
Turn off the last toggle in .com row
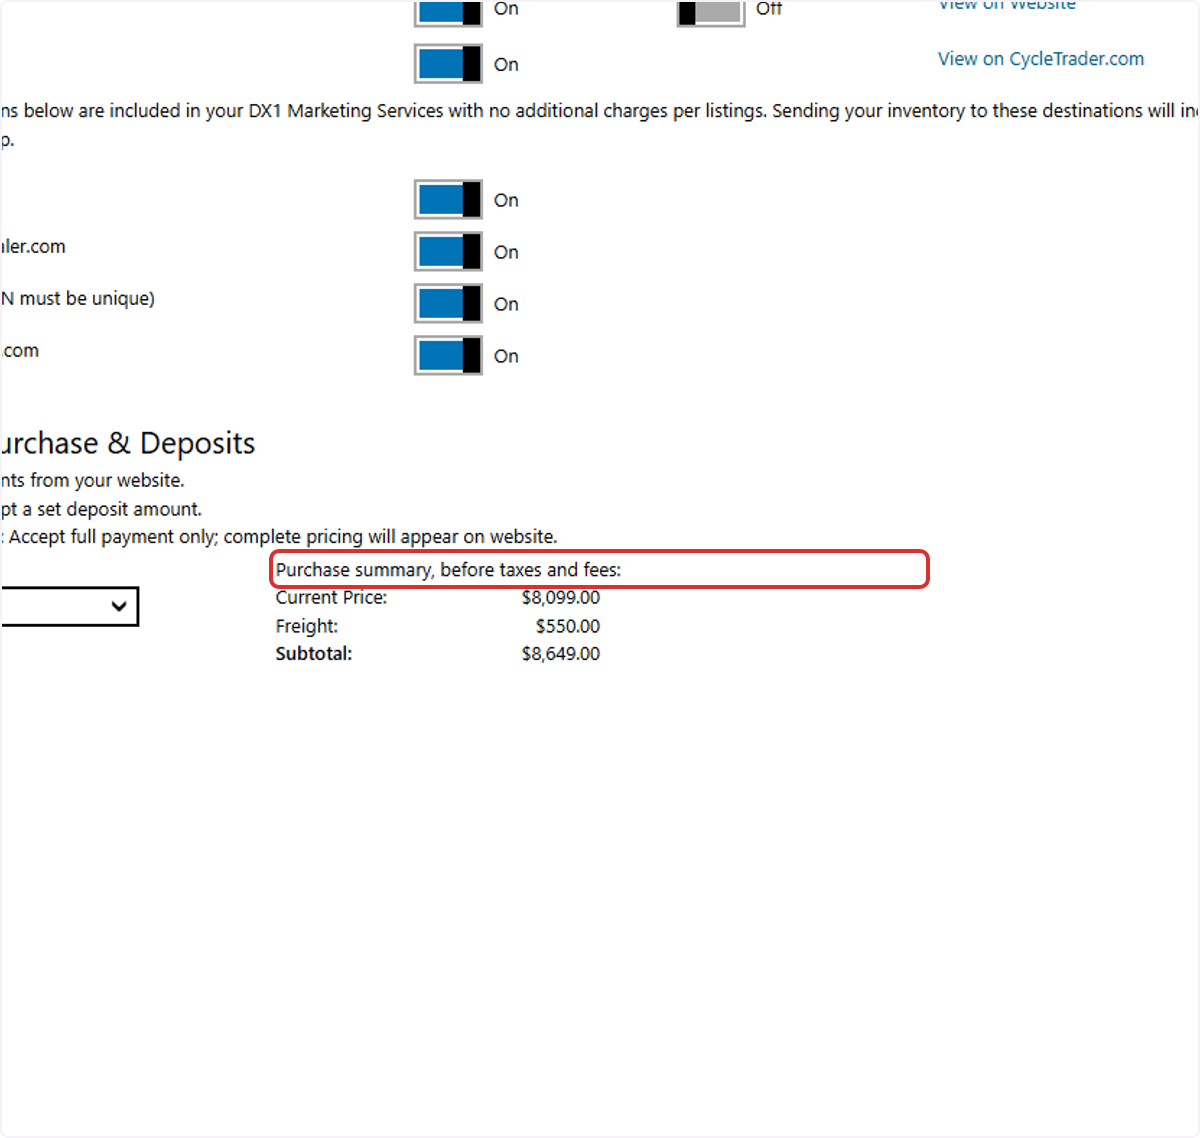[448, 356]
